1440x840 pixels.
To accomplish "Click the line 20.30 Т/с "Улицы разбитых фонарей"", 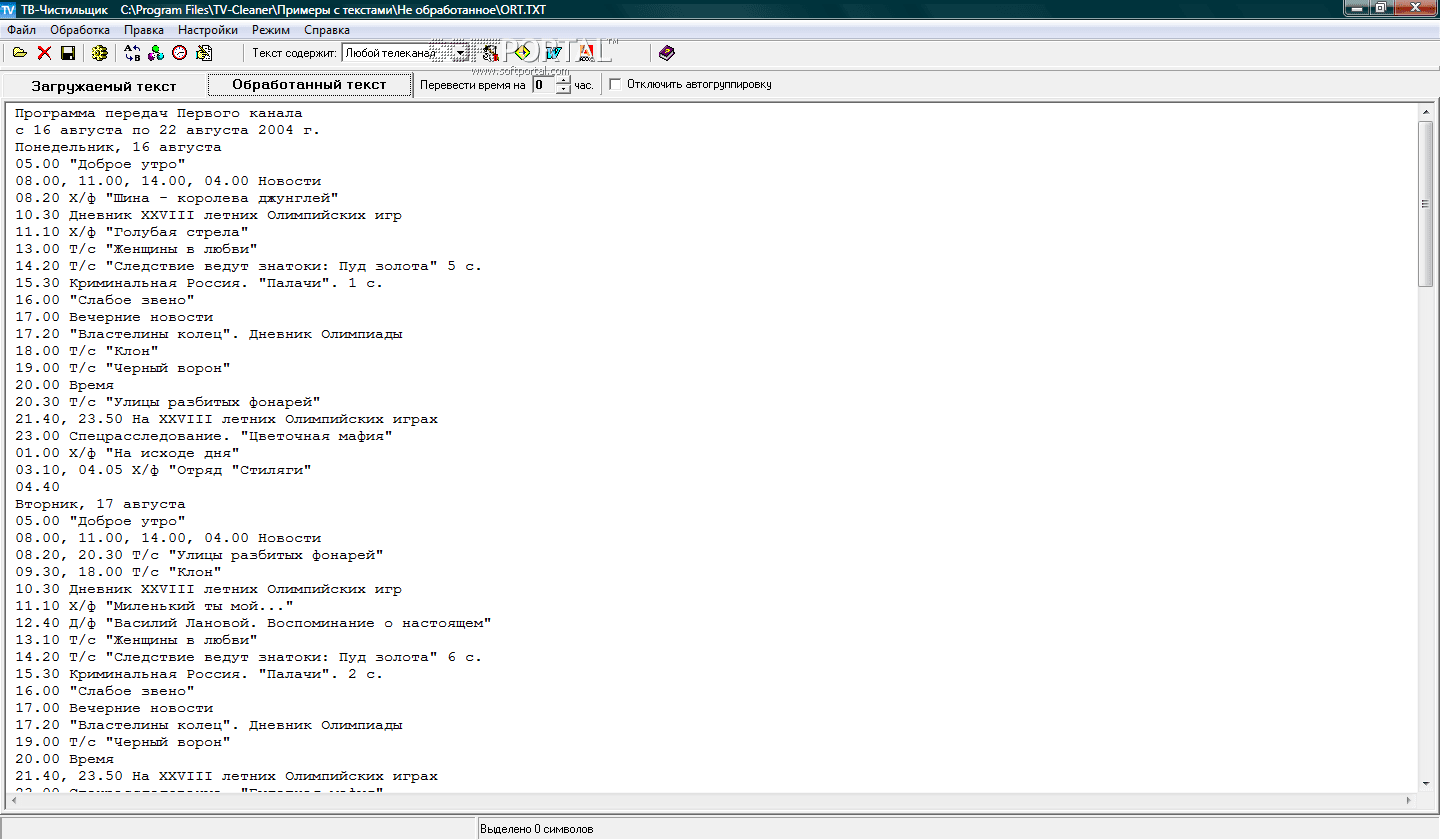I will [168, 402].
